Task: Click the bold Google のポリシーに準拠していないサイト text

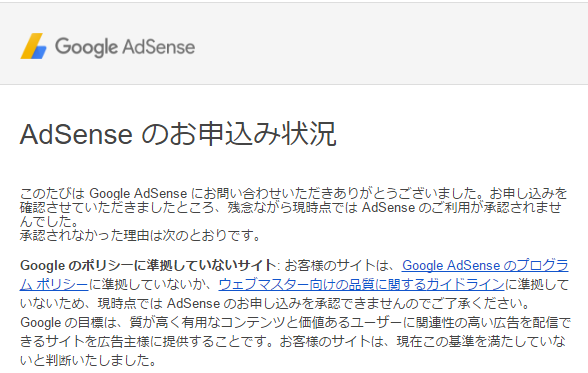Action: [x=148, y=265]
